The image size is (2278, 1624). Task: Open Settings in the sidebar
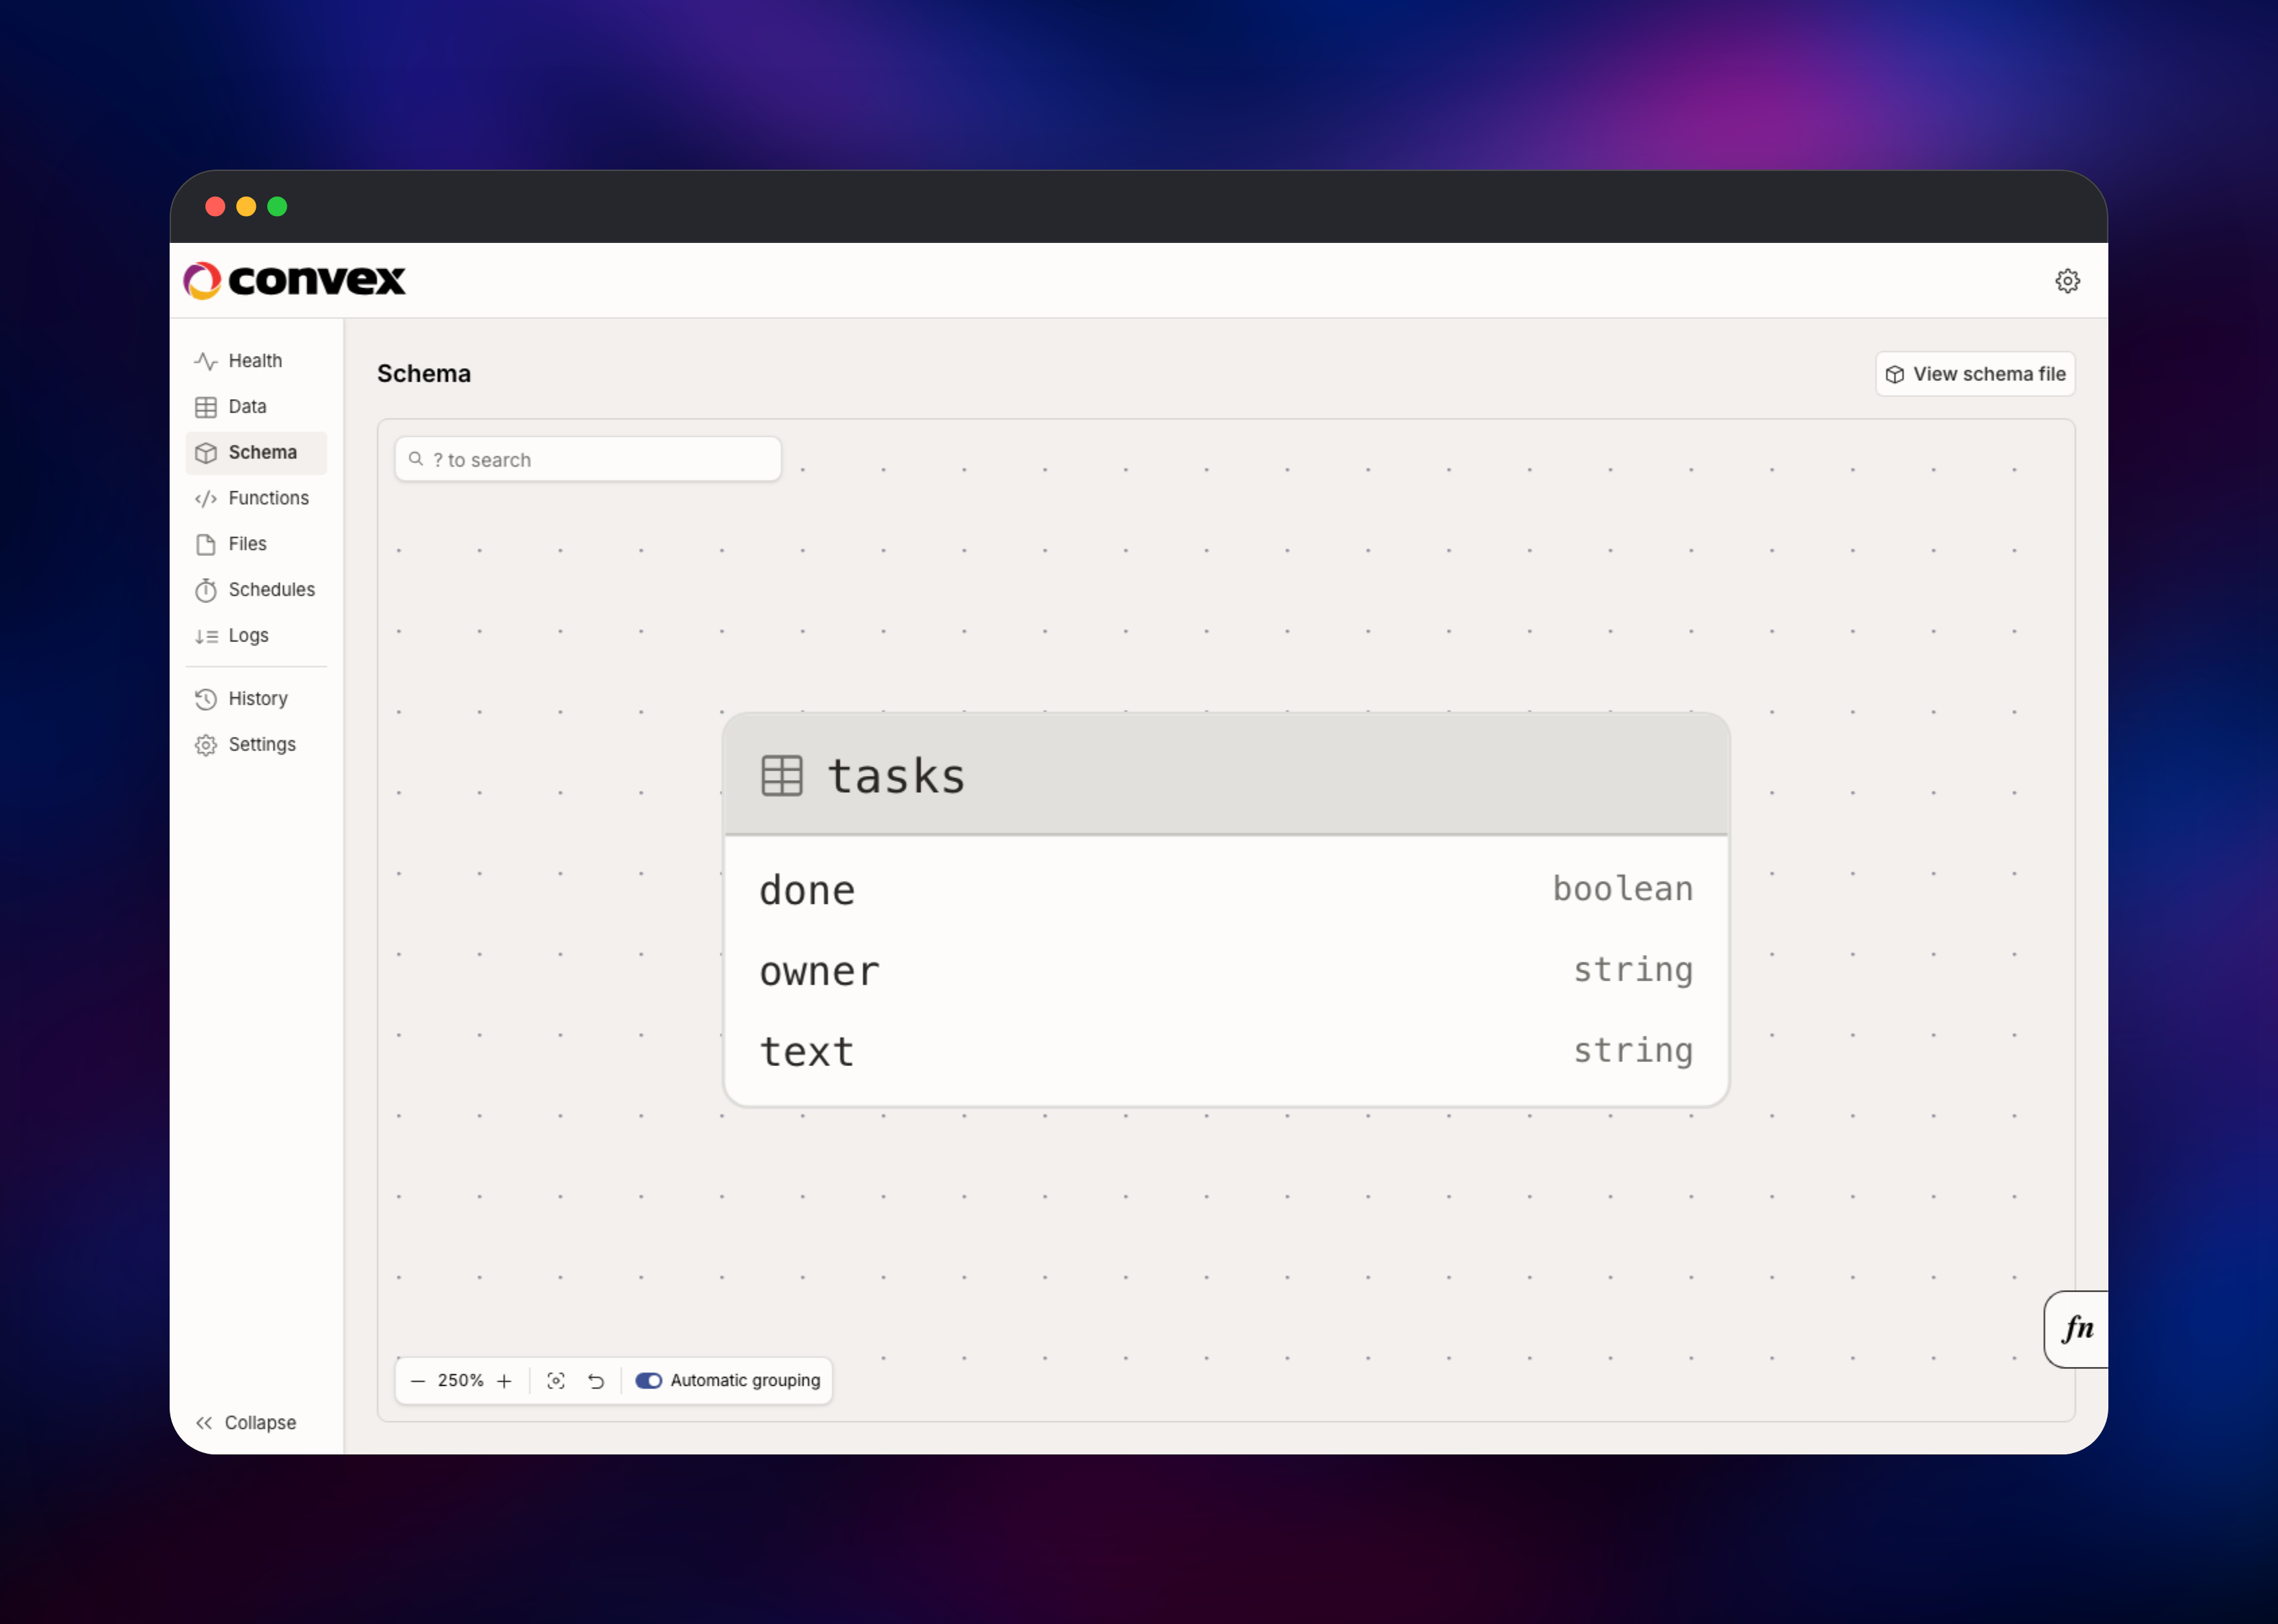pyautogui.click(x=255, y=745)
